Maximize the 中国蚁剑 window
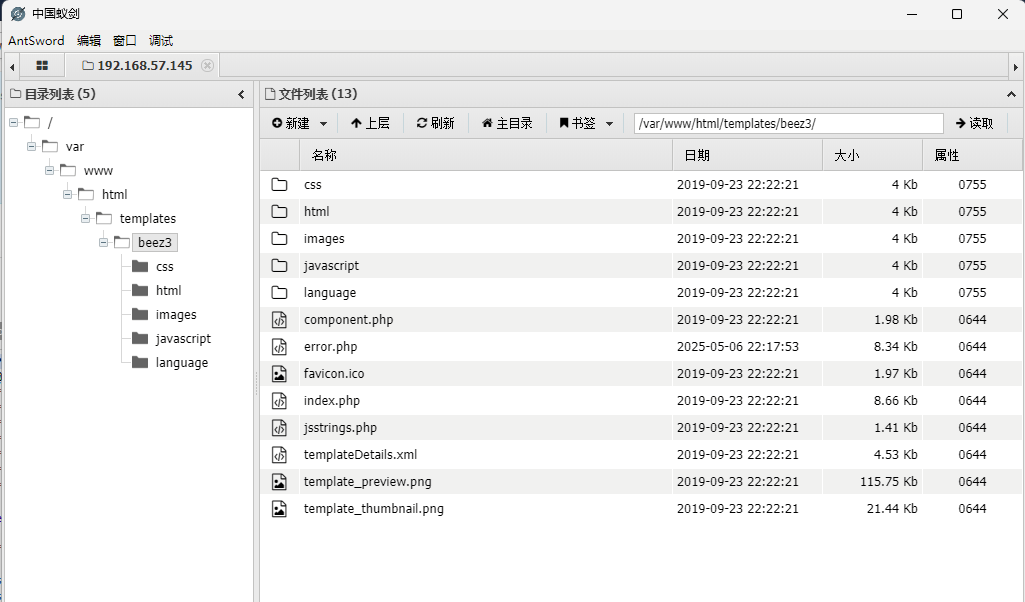1025x602 pixels. coord(956,14)
